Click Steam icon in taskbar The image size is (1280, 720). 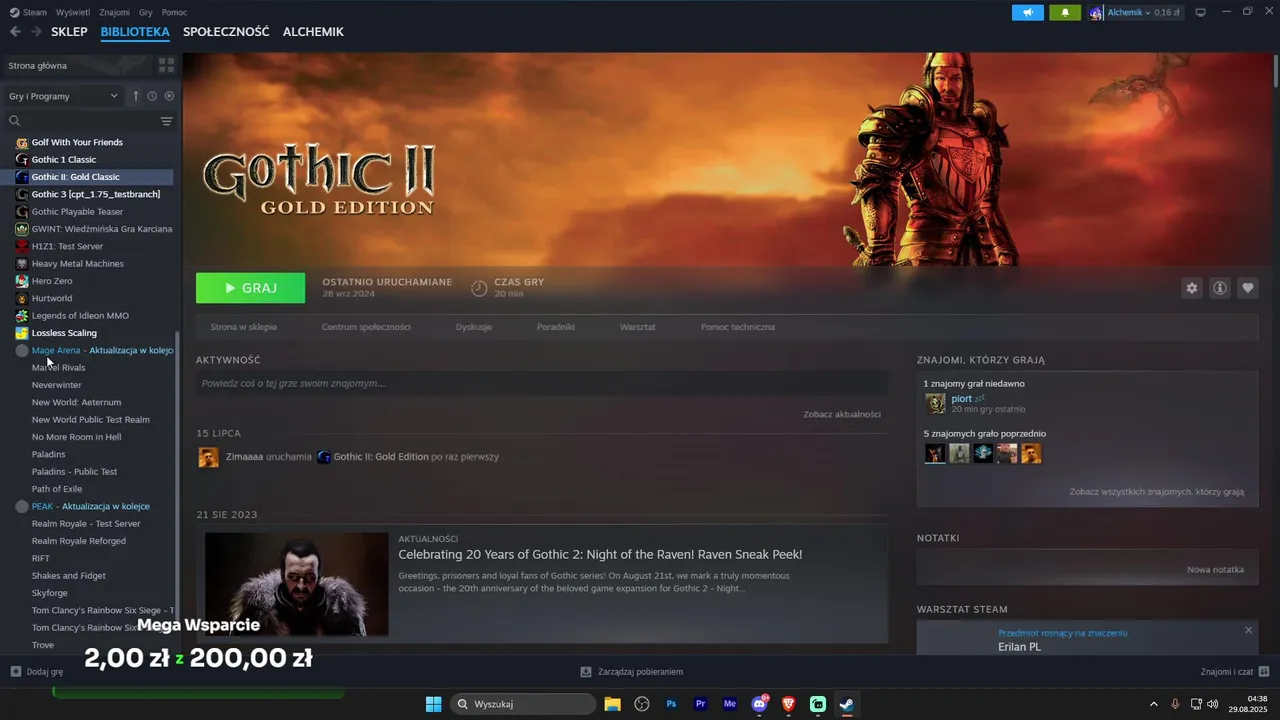tap(846, 704)
